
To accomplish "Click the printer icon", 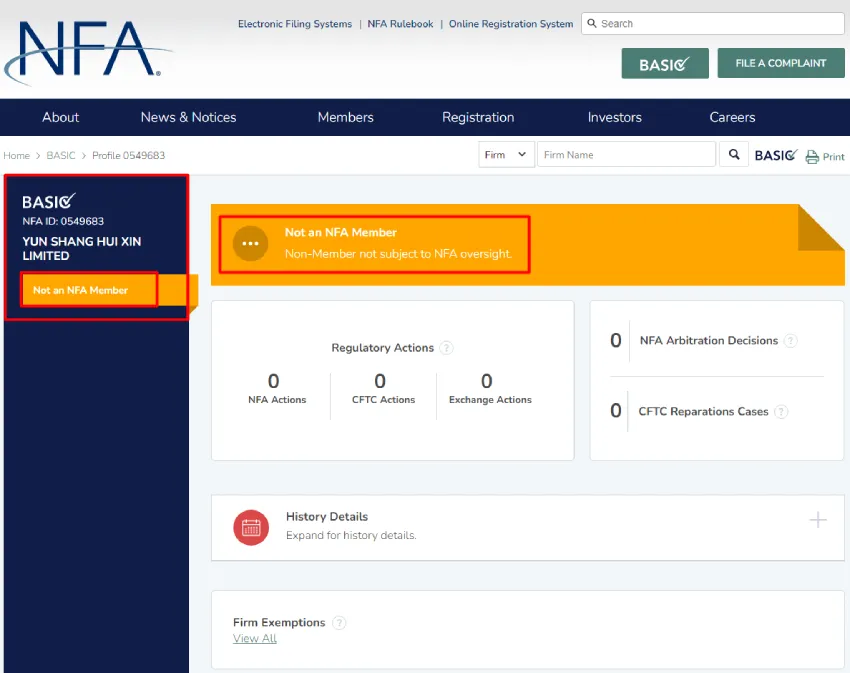I will click(812, 157).
